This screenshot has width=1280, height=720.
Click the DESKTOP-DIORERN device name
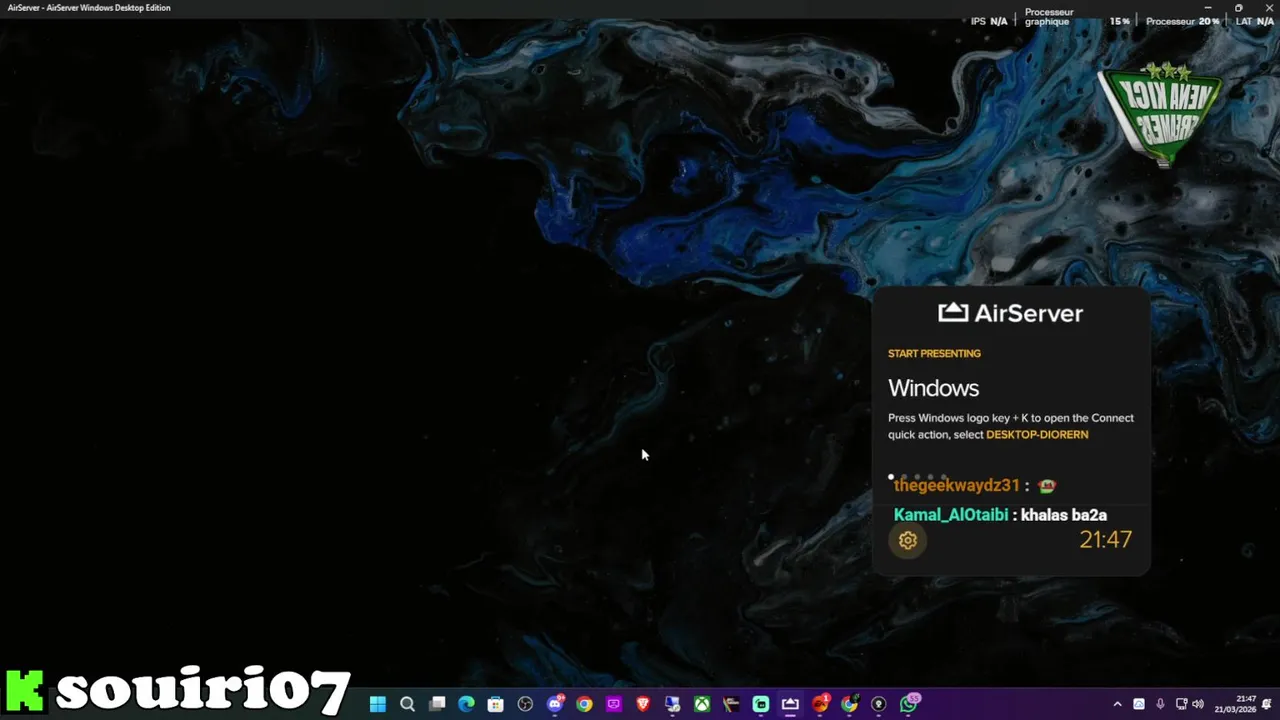[1037, 435]
